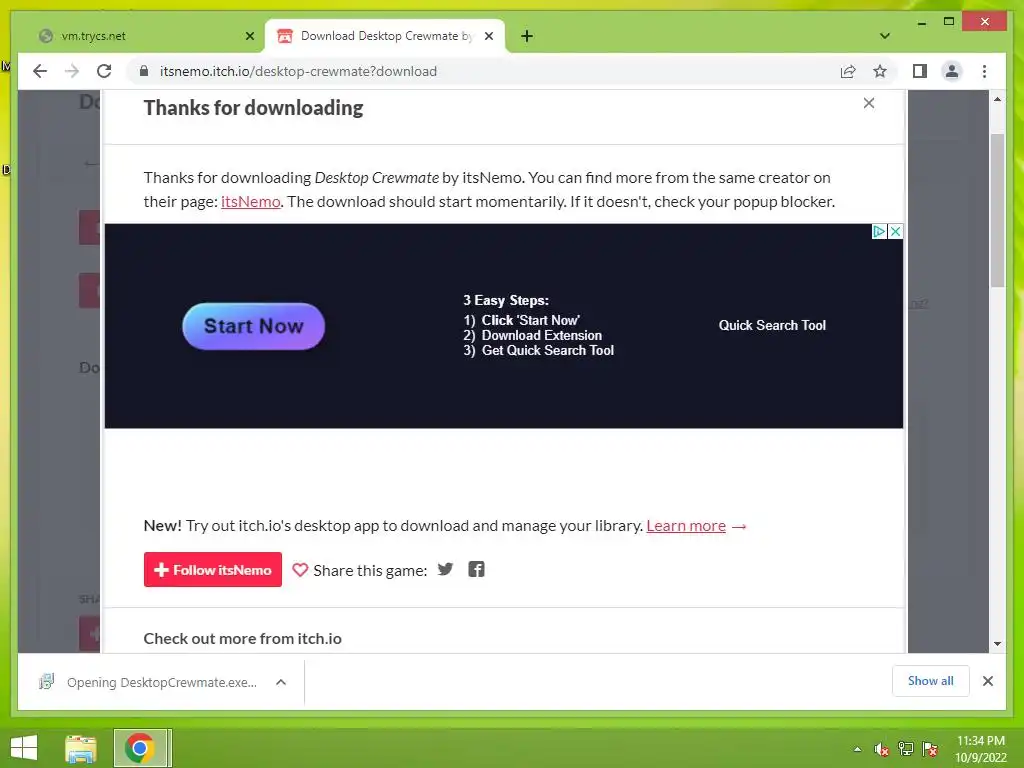The width and height of the screenshot is (1024, 768).
Task: Click the vertical scrollbar thumb
Action: click(997, 210)
